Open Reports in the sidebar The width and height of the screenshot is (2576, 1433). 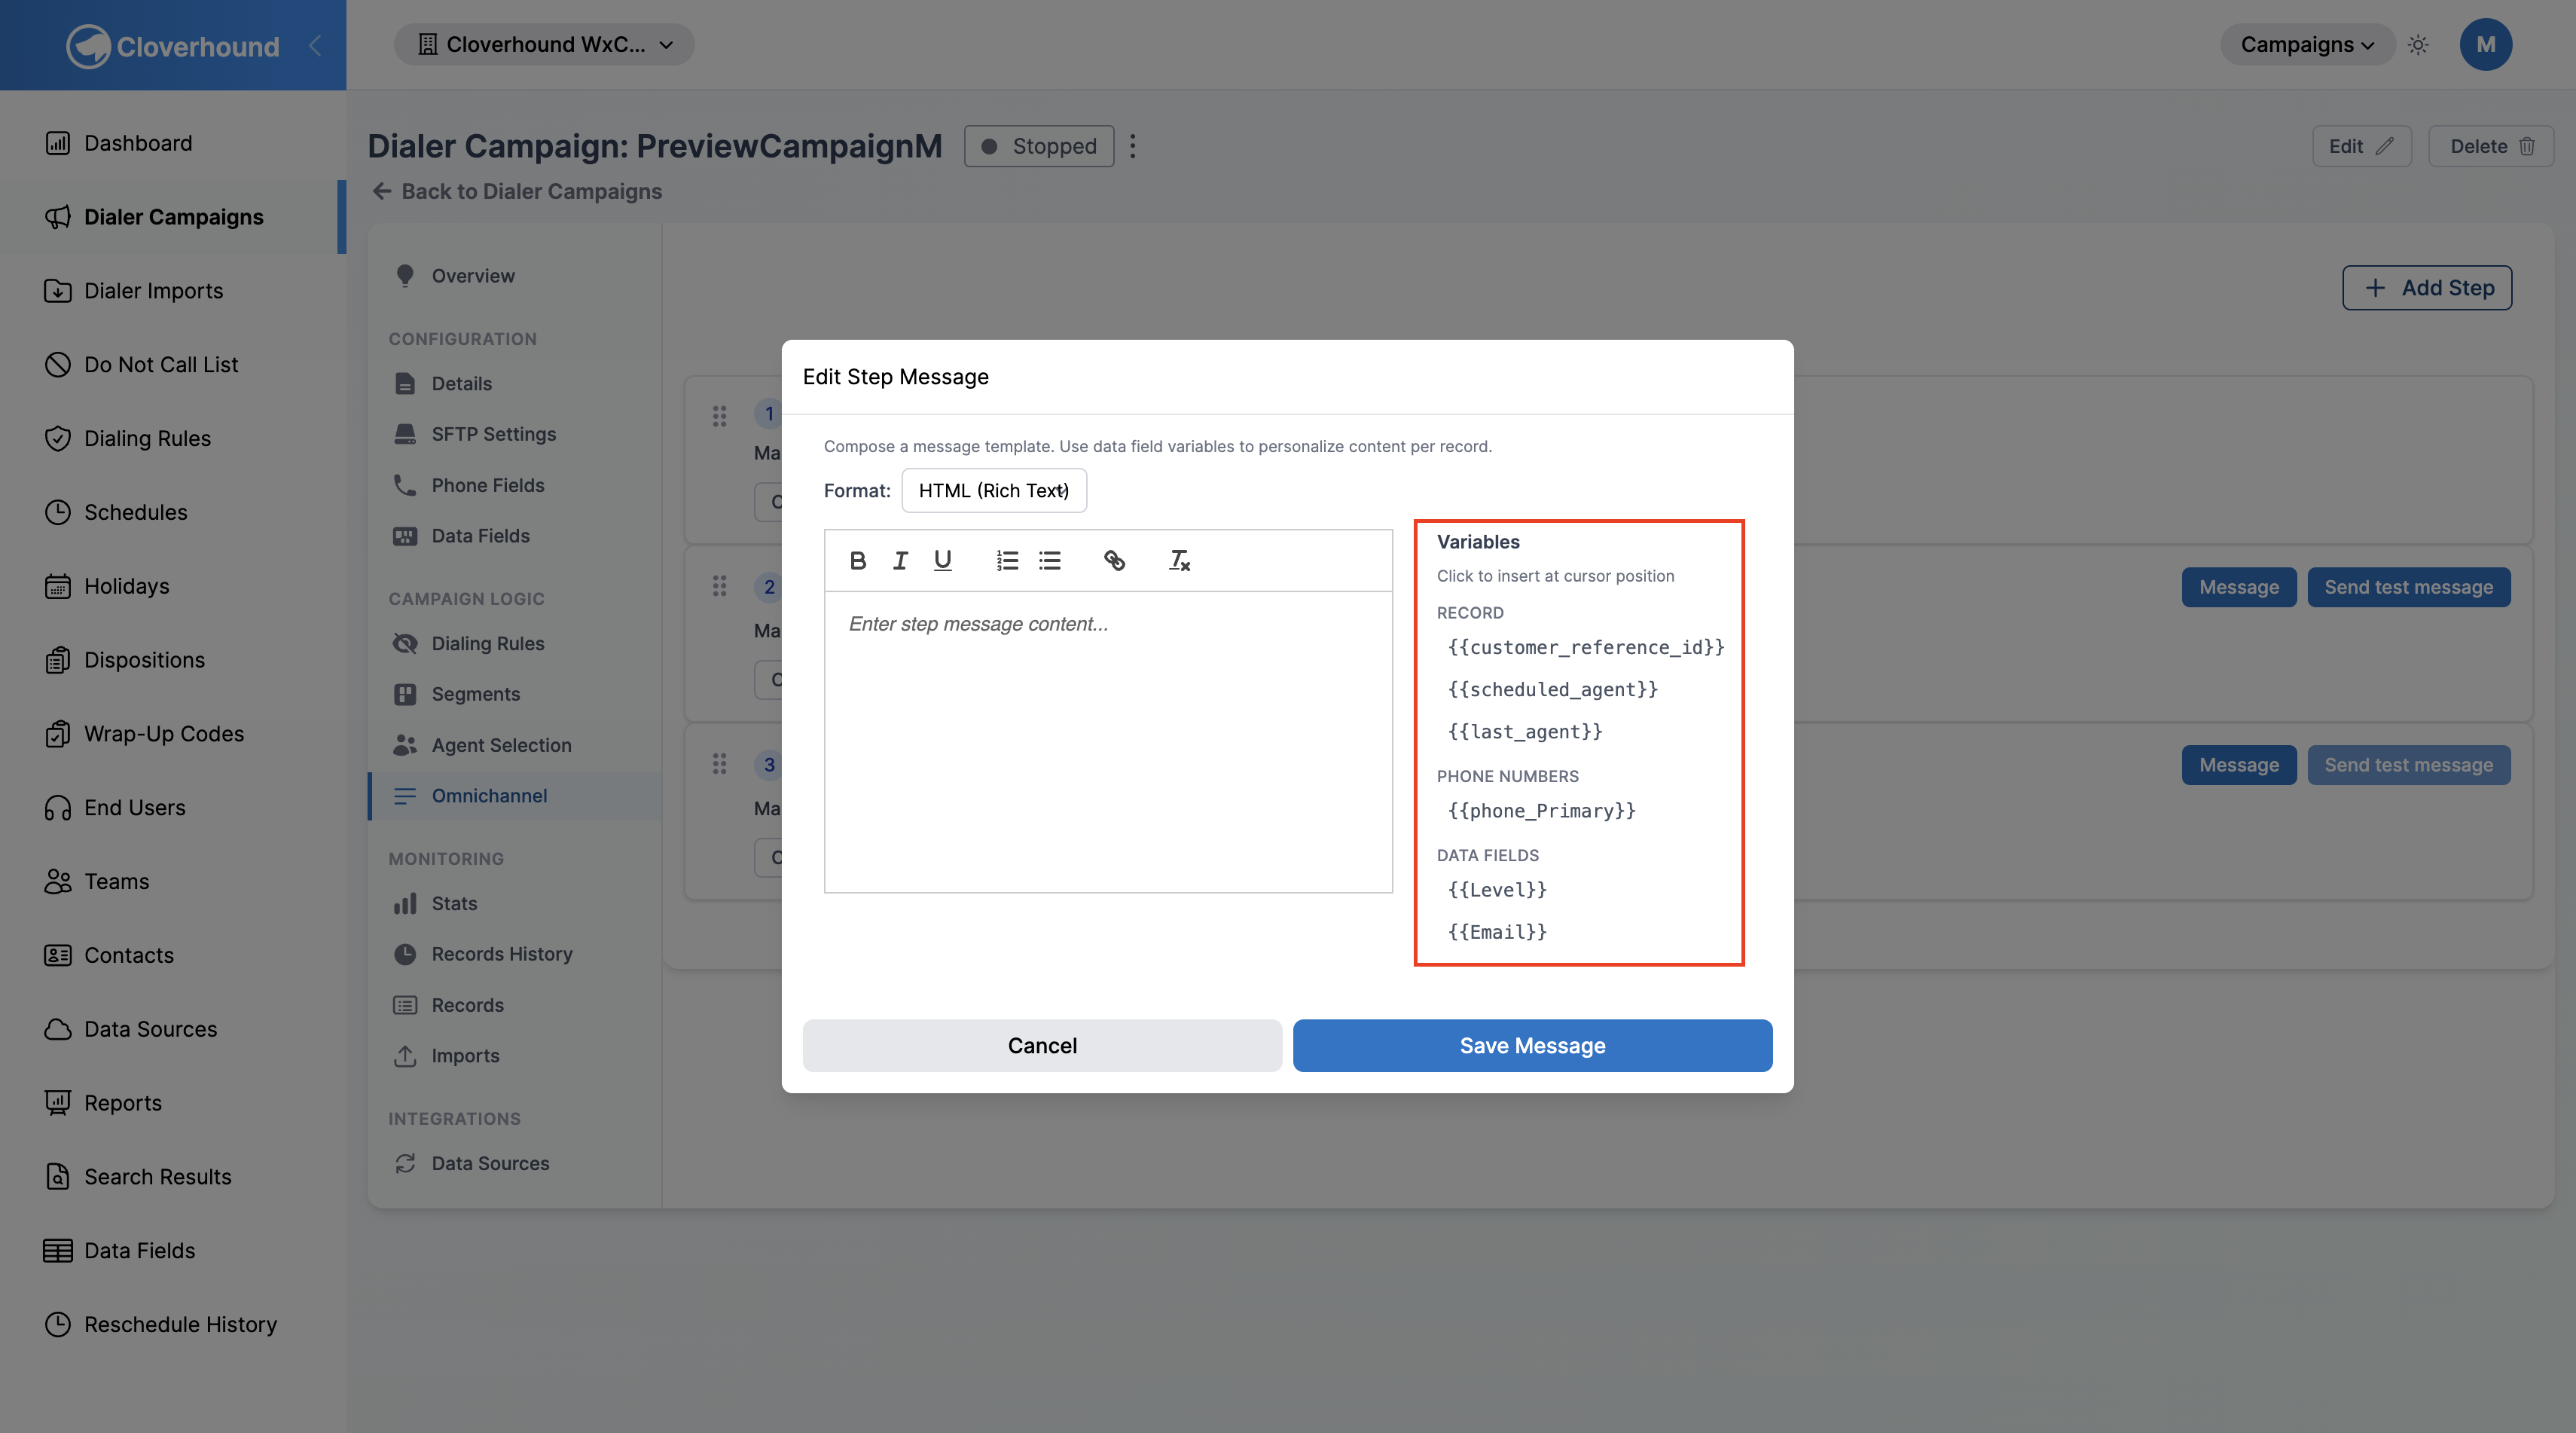click(x=172, y=1103)
